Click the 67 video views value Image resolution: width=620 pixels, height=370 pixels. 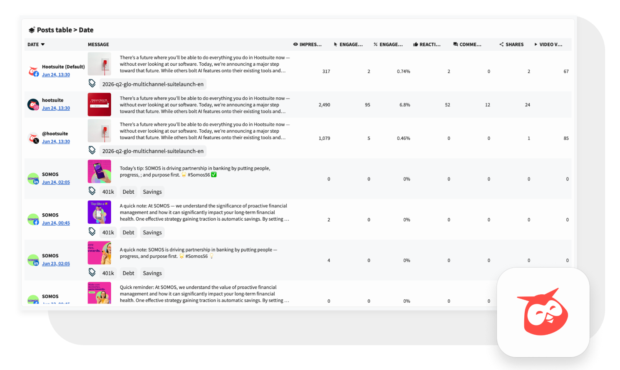point(566,71)
